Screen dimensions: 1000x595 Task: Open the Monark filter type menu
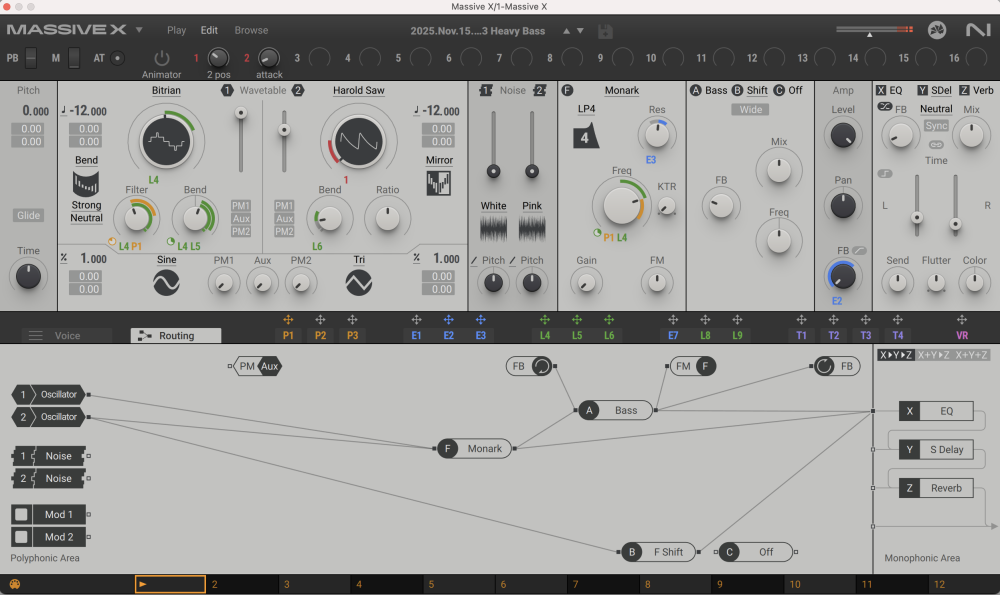point(621,91)
